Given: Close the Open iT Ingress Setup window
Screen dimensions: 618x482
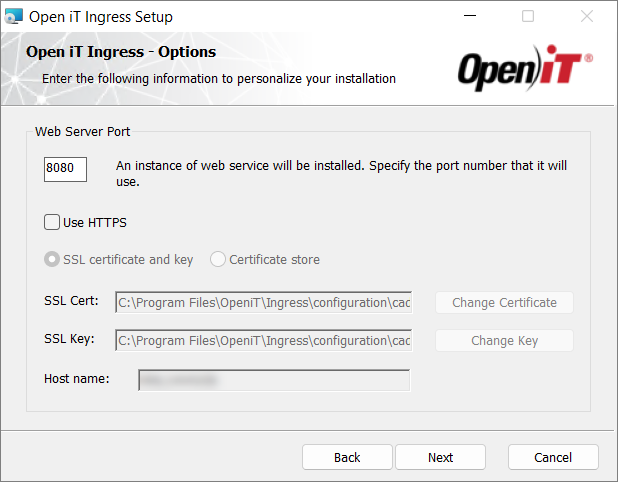Looking at the screenshot, I should (587, 16).
